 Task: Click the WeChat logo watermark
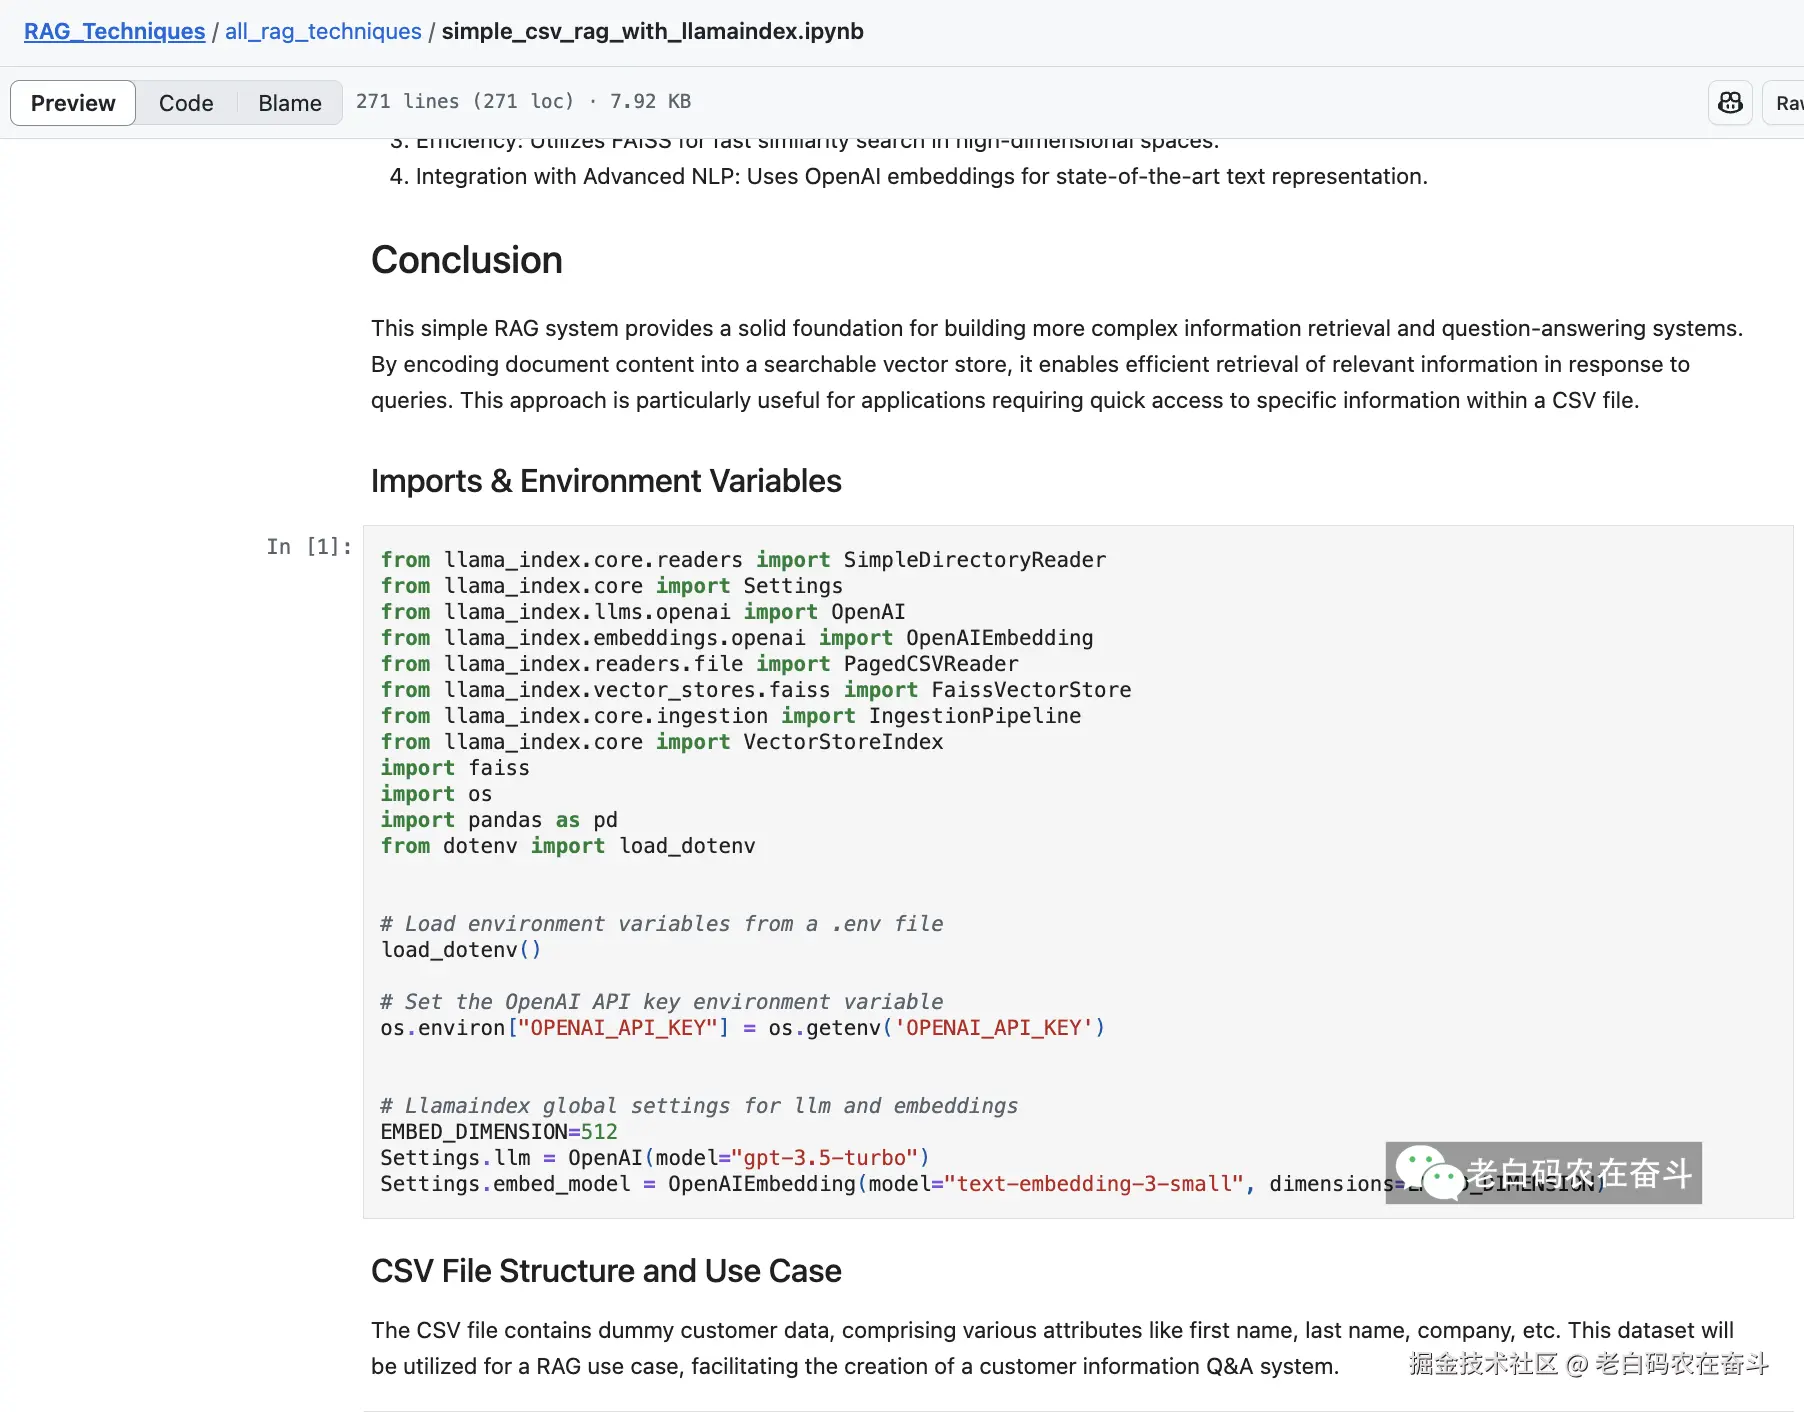point(1428,1173)
